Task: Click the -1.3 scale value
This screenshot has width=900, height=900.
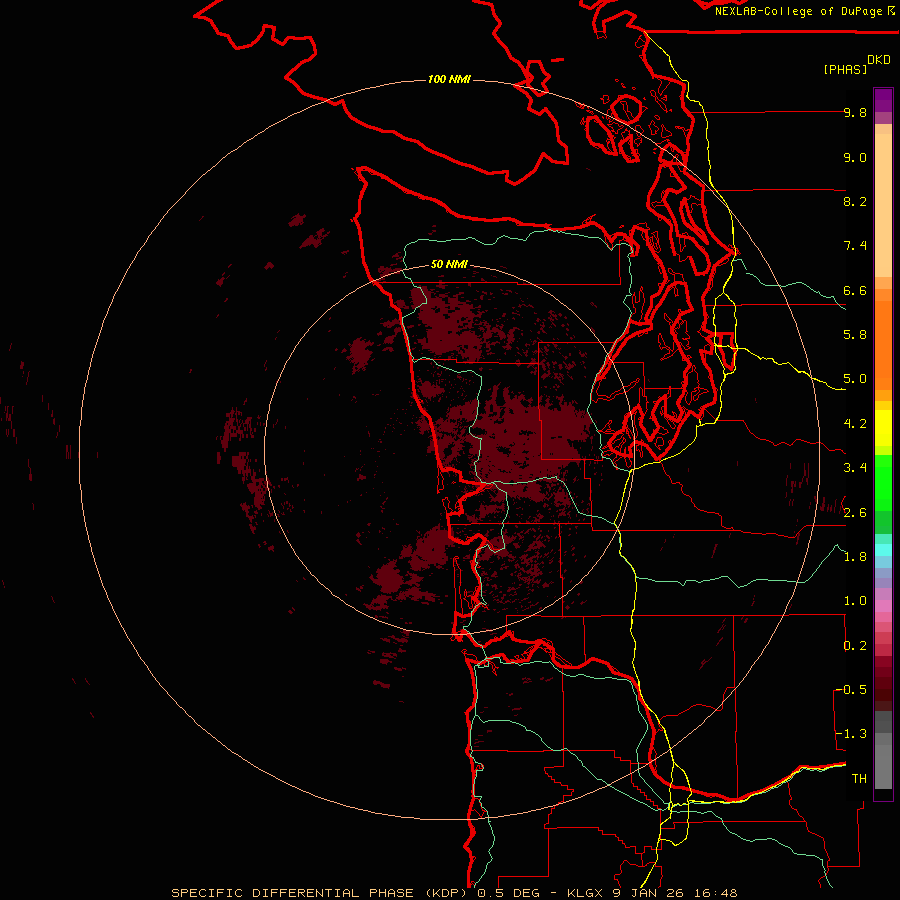Action: [x=850, y=734]
